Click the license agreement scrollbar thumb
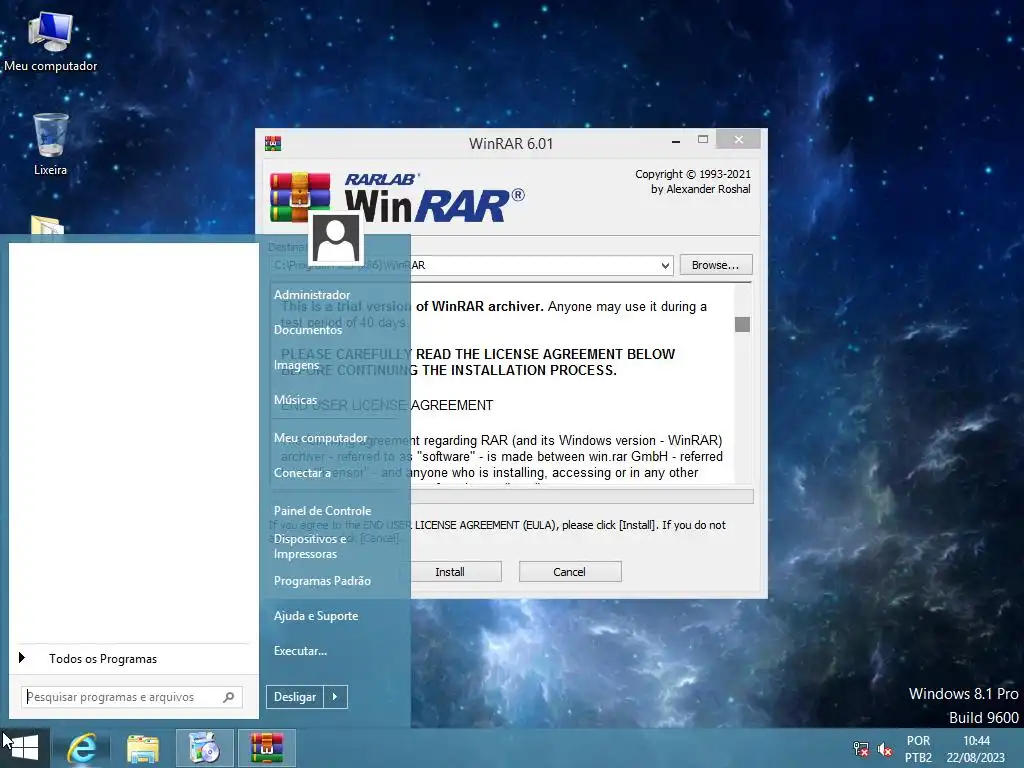Viewport: 1024px width, 768px height. pyautogui.click(x=743, y=324)
